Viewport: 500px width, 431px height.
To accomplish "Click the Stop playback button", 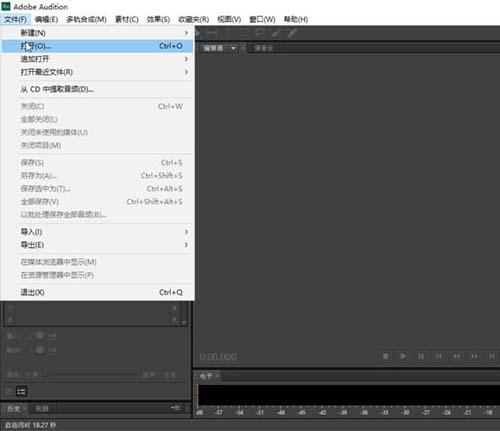I will [x=385, y=356].
